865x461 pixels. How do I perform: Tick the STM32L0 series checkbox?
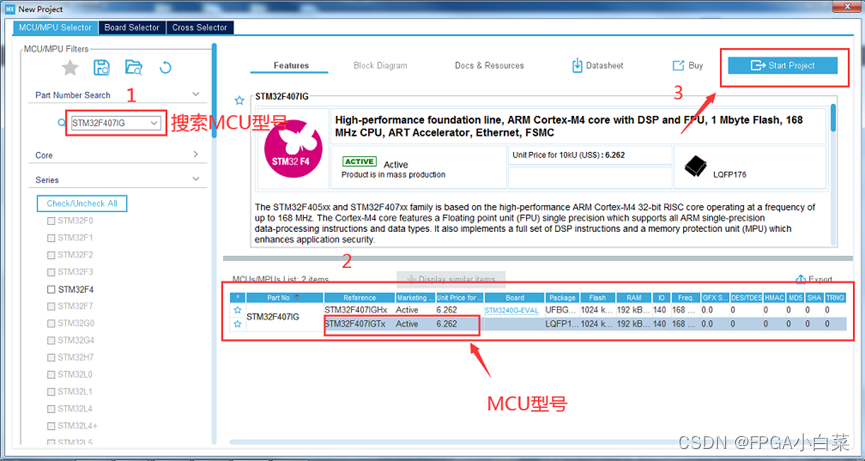51,374
